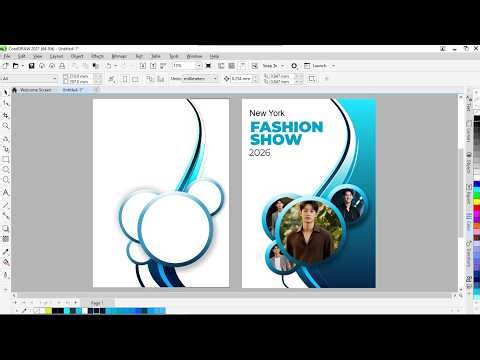Click the Page 1 tab at the bottom
Viewport: 480px width, 360px height.
(x=97, y=303)
